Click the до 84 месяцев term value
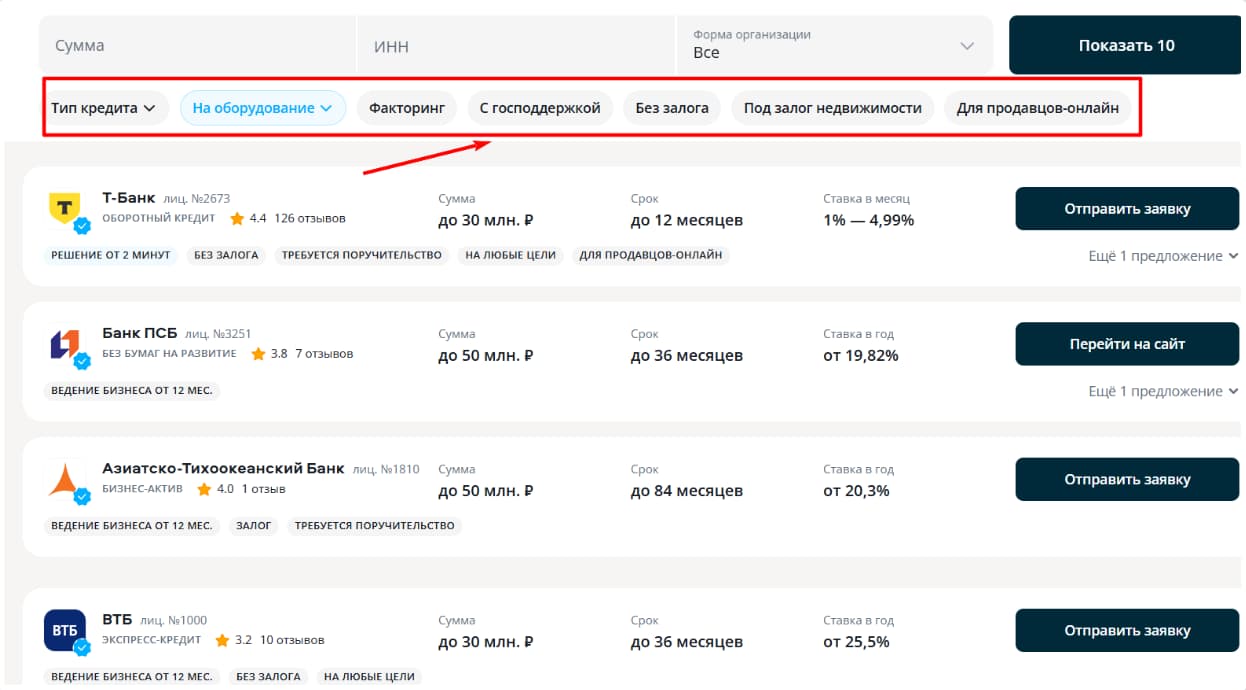Screen dimensions: 1246x690 (x=687, y=491)
